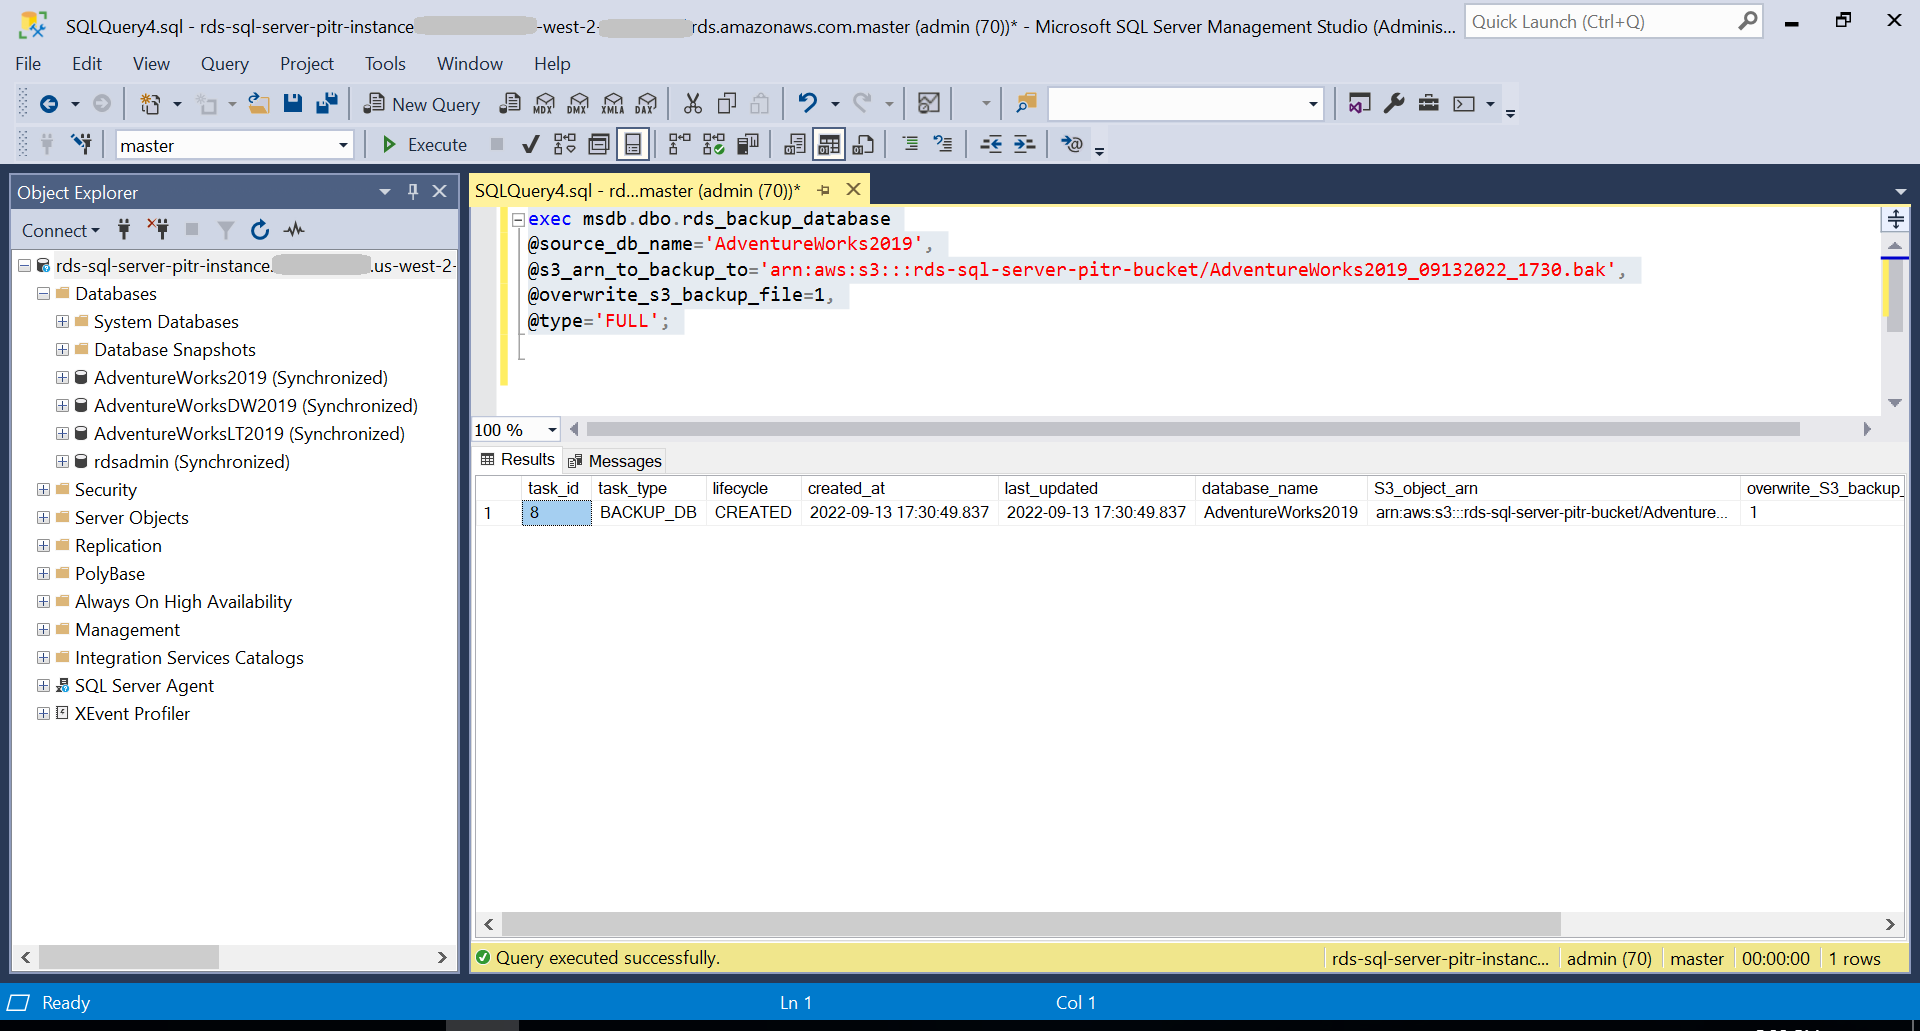Viewport: 1920px width, 1031px height.
Task: Click the Disconnect icon in Object Explorer
Action: coord(157,230)
